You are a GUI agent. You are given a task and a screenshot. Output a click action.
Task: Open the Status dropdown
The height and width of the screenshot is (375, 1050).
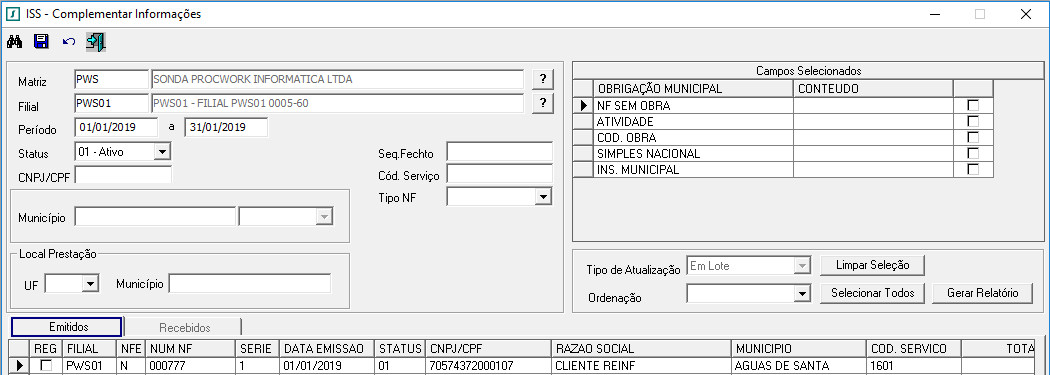click(x=162, y=152)
